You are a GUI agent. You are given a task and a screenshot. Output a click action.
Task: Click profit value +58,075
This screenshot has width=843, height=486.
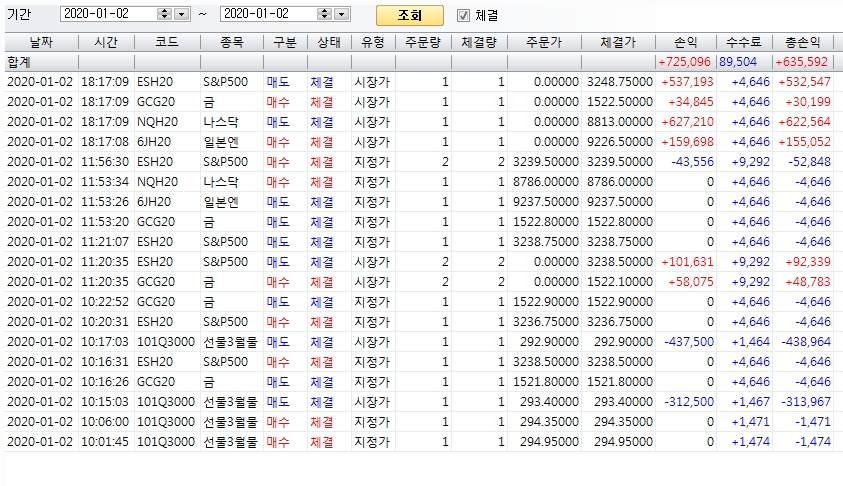(691, 282)
